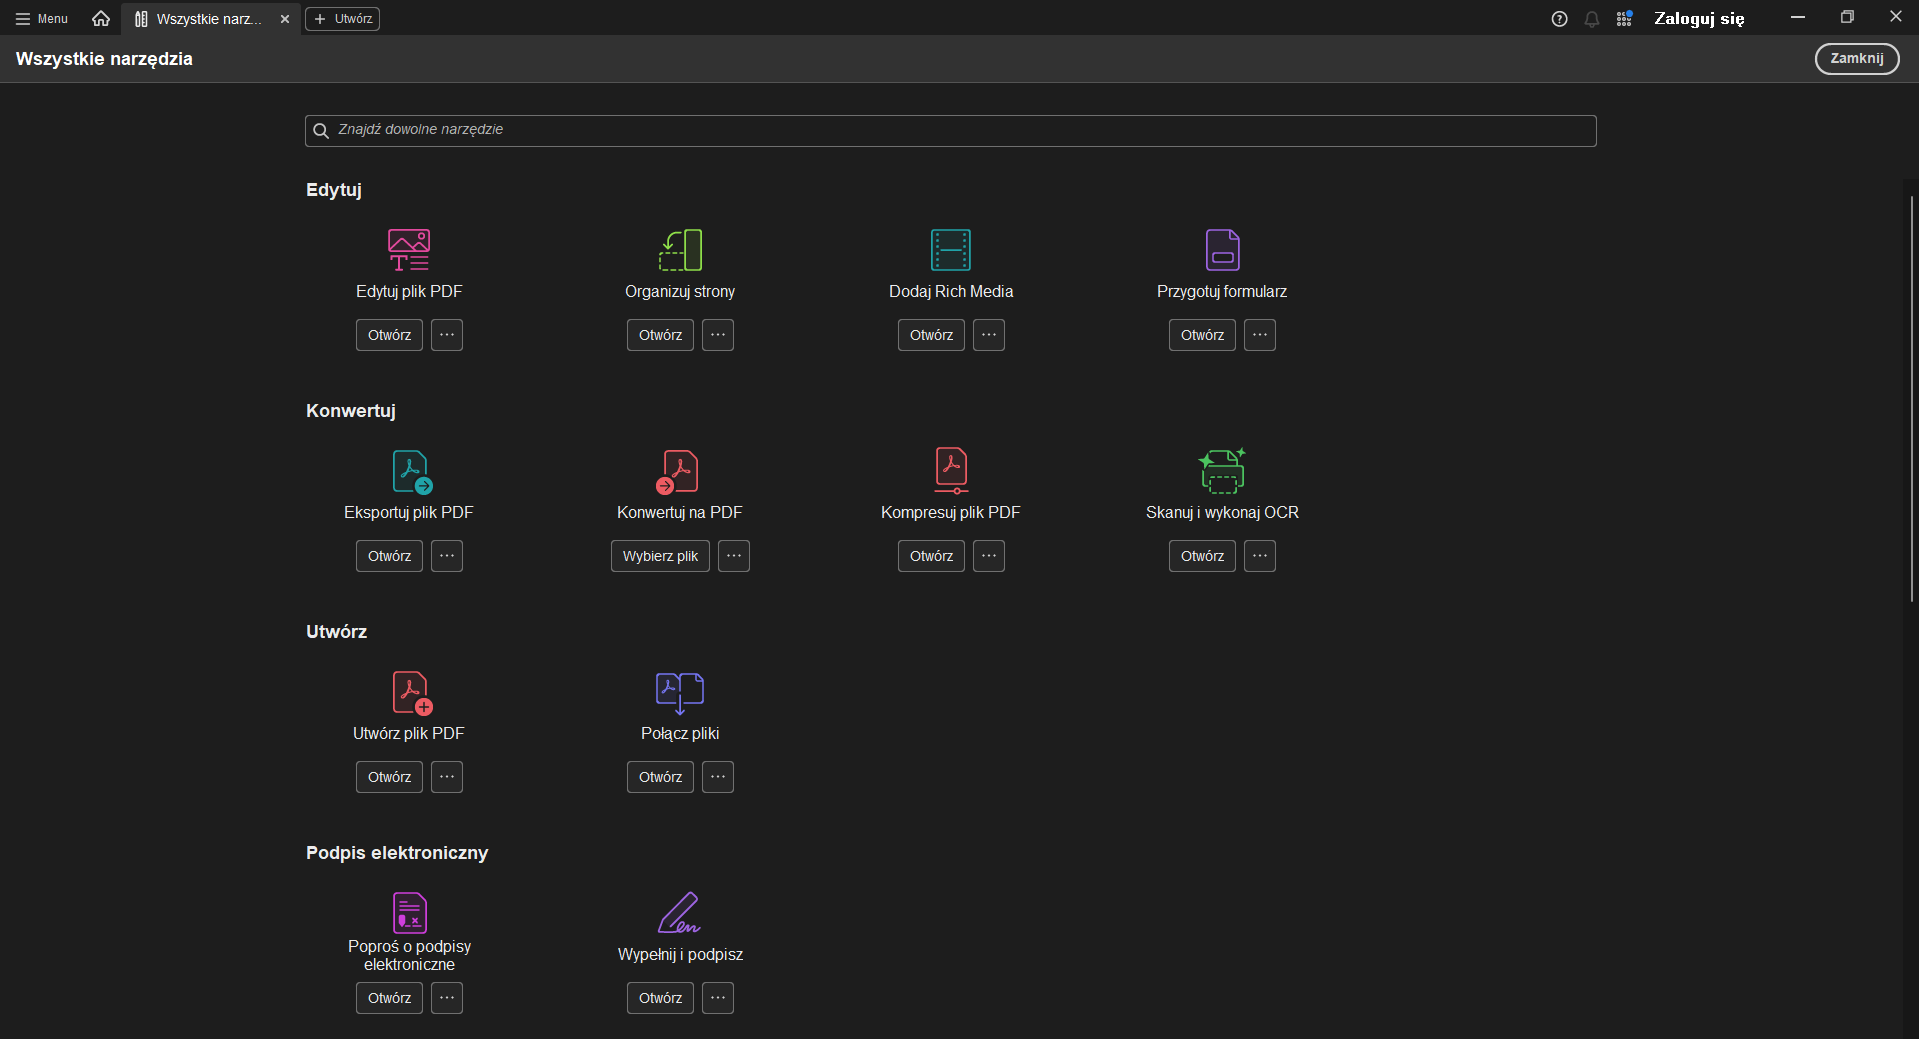The image size is (1919, 1039).
Task: Expand more options for Eksportuj plik PDF
Action: tap(447, 556)
